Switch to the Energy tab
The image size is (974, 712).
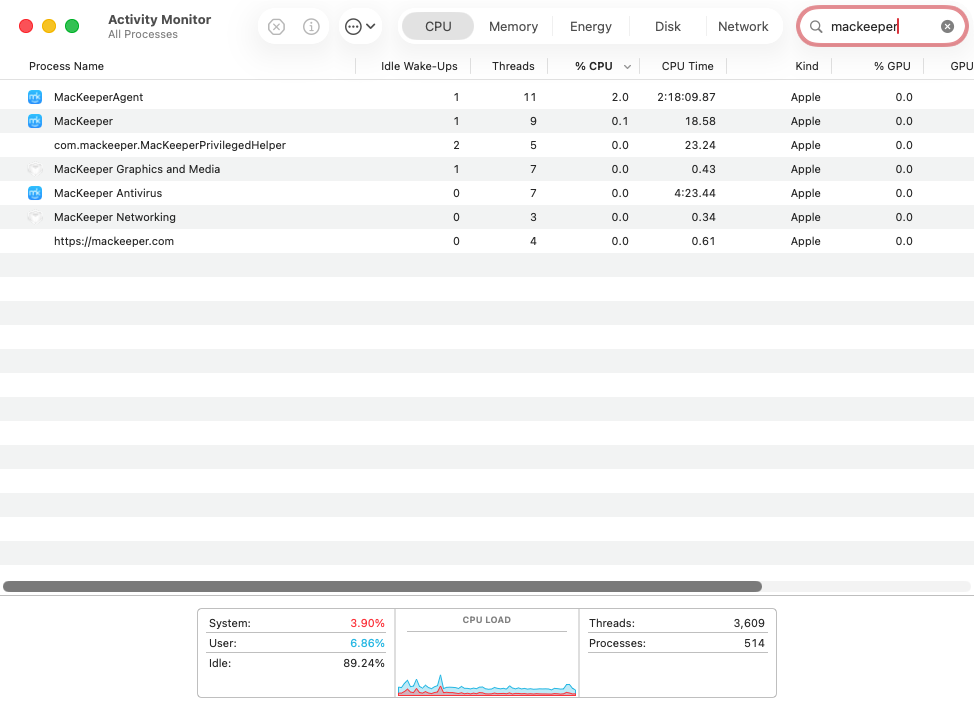[591, 27]
